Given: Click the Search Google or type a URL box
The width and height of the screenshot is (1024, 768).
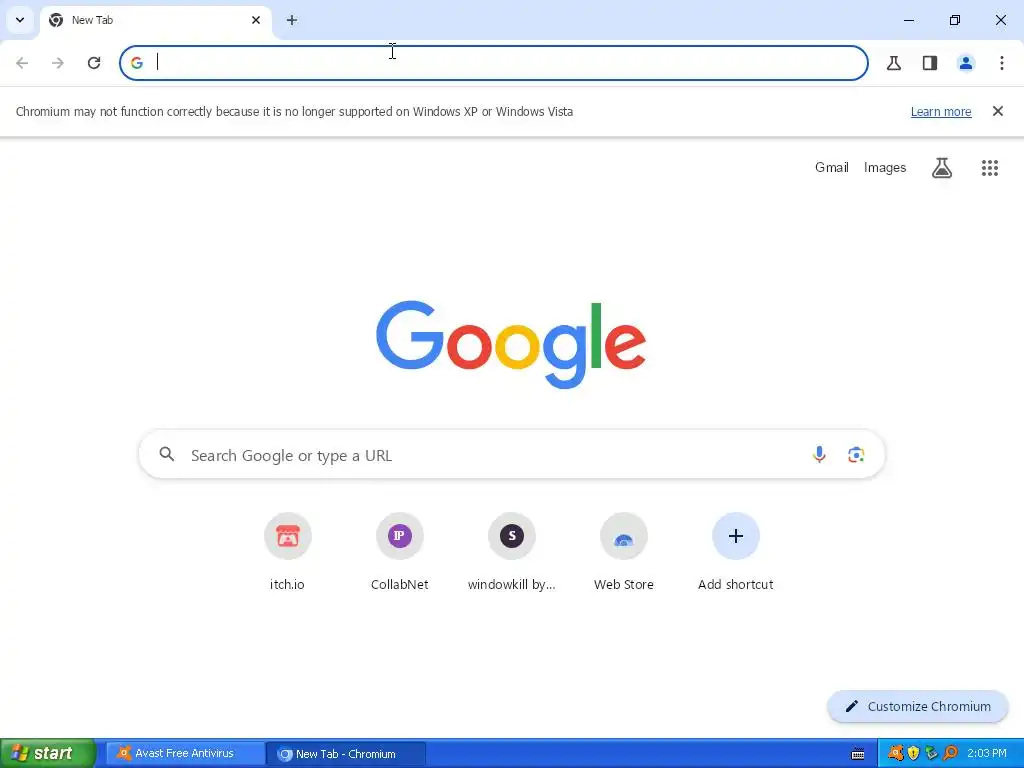Looking at the screenshot, I should pos(511,455).
